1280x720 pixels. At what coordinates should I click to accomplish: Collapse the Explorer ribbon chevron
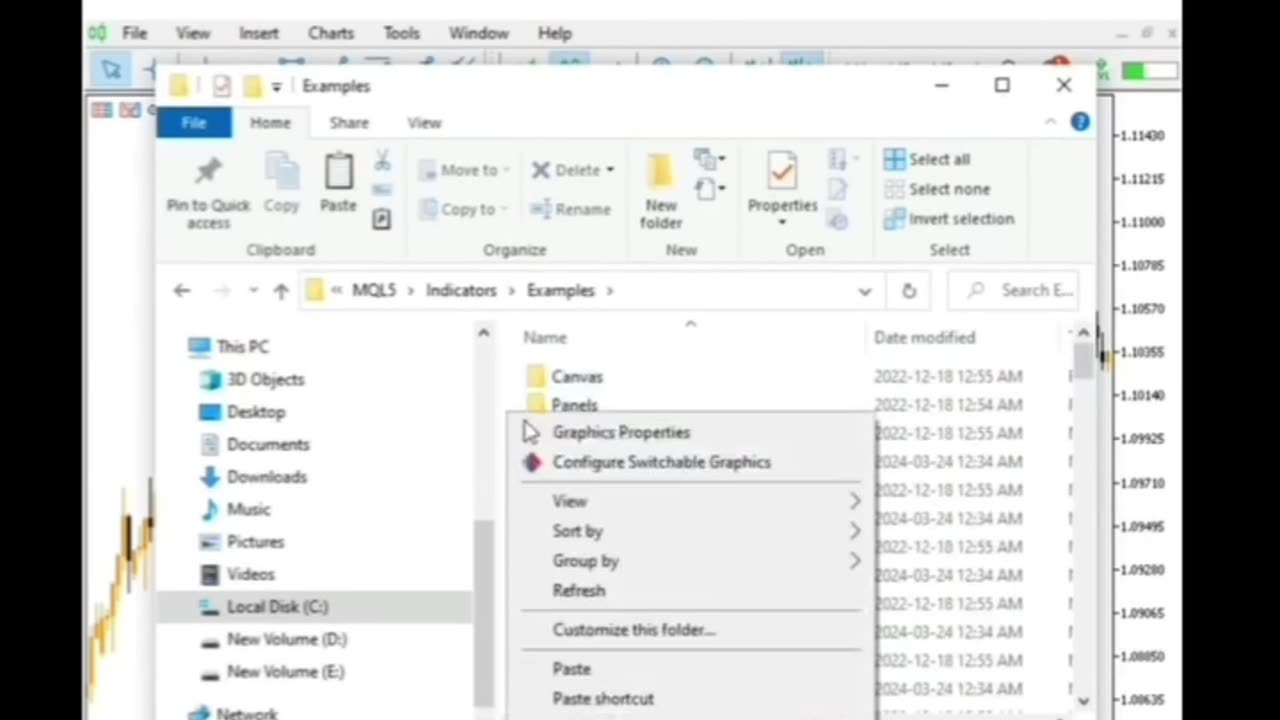(1050, 122)
